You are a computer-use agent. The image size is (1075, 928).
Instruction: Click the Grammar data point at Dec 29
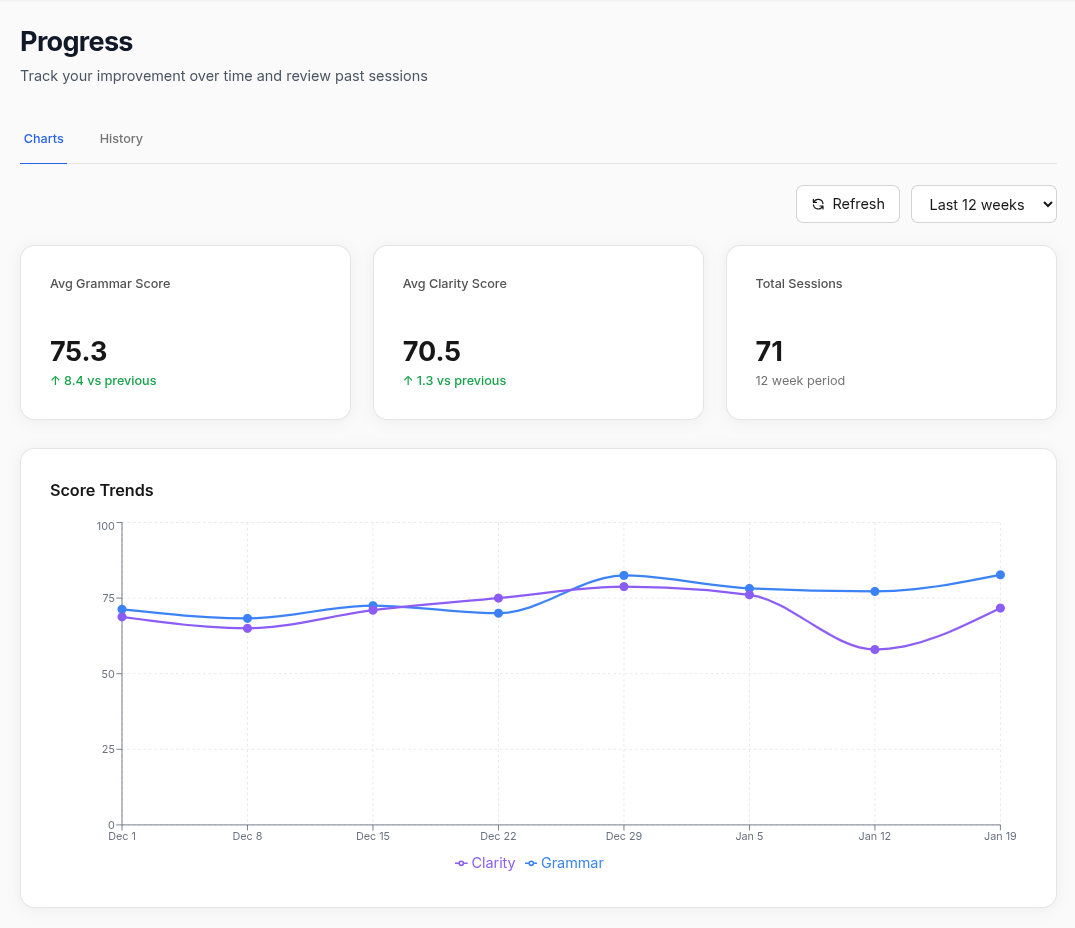624,574
